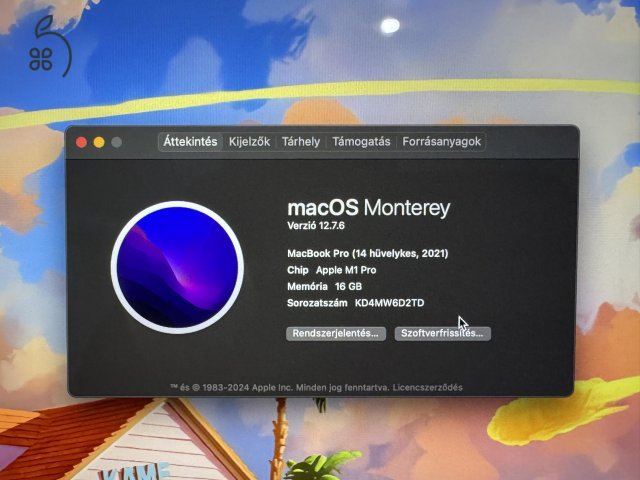Image resolution: width=640 pixels, height=480 pixels.
Task: Switch to the Áttekintés tab
Action: [190, 142]
